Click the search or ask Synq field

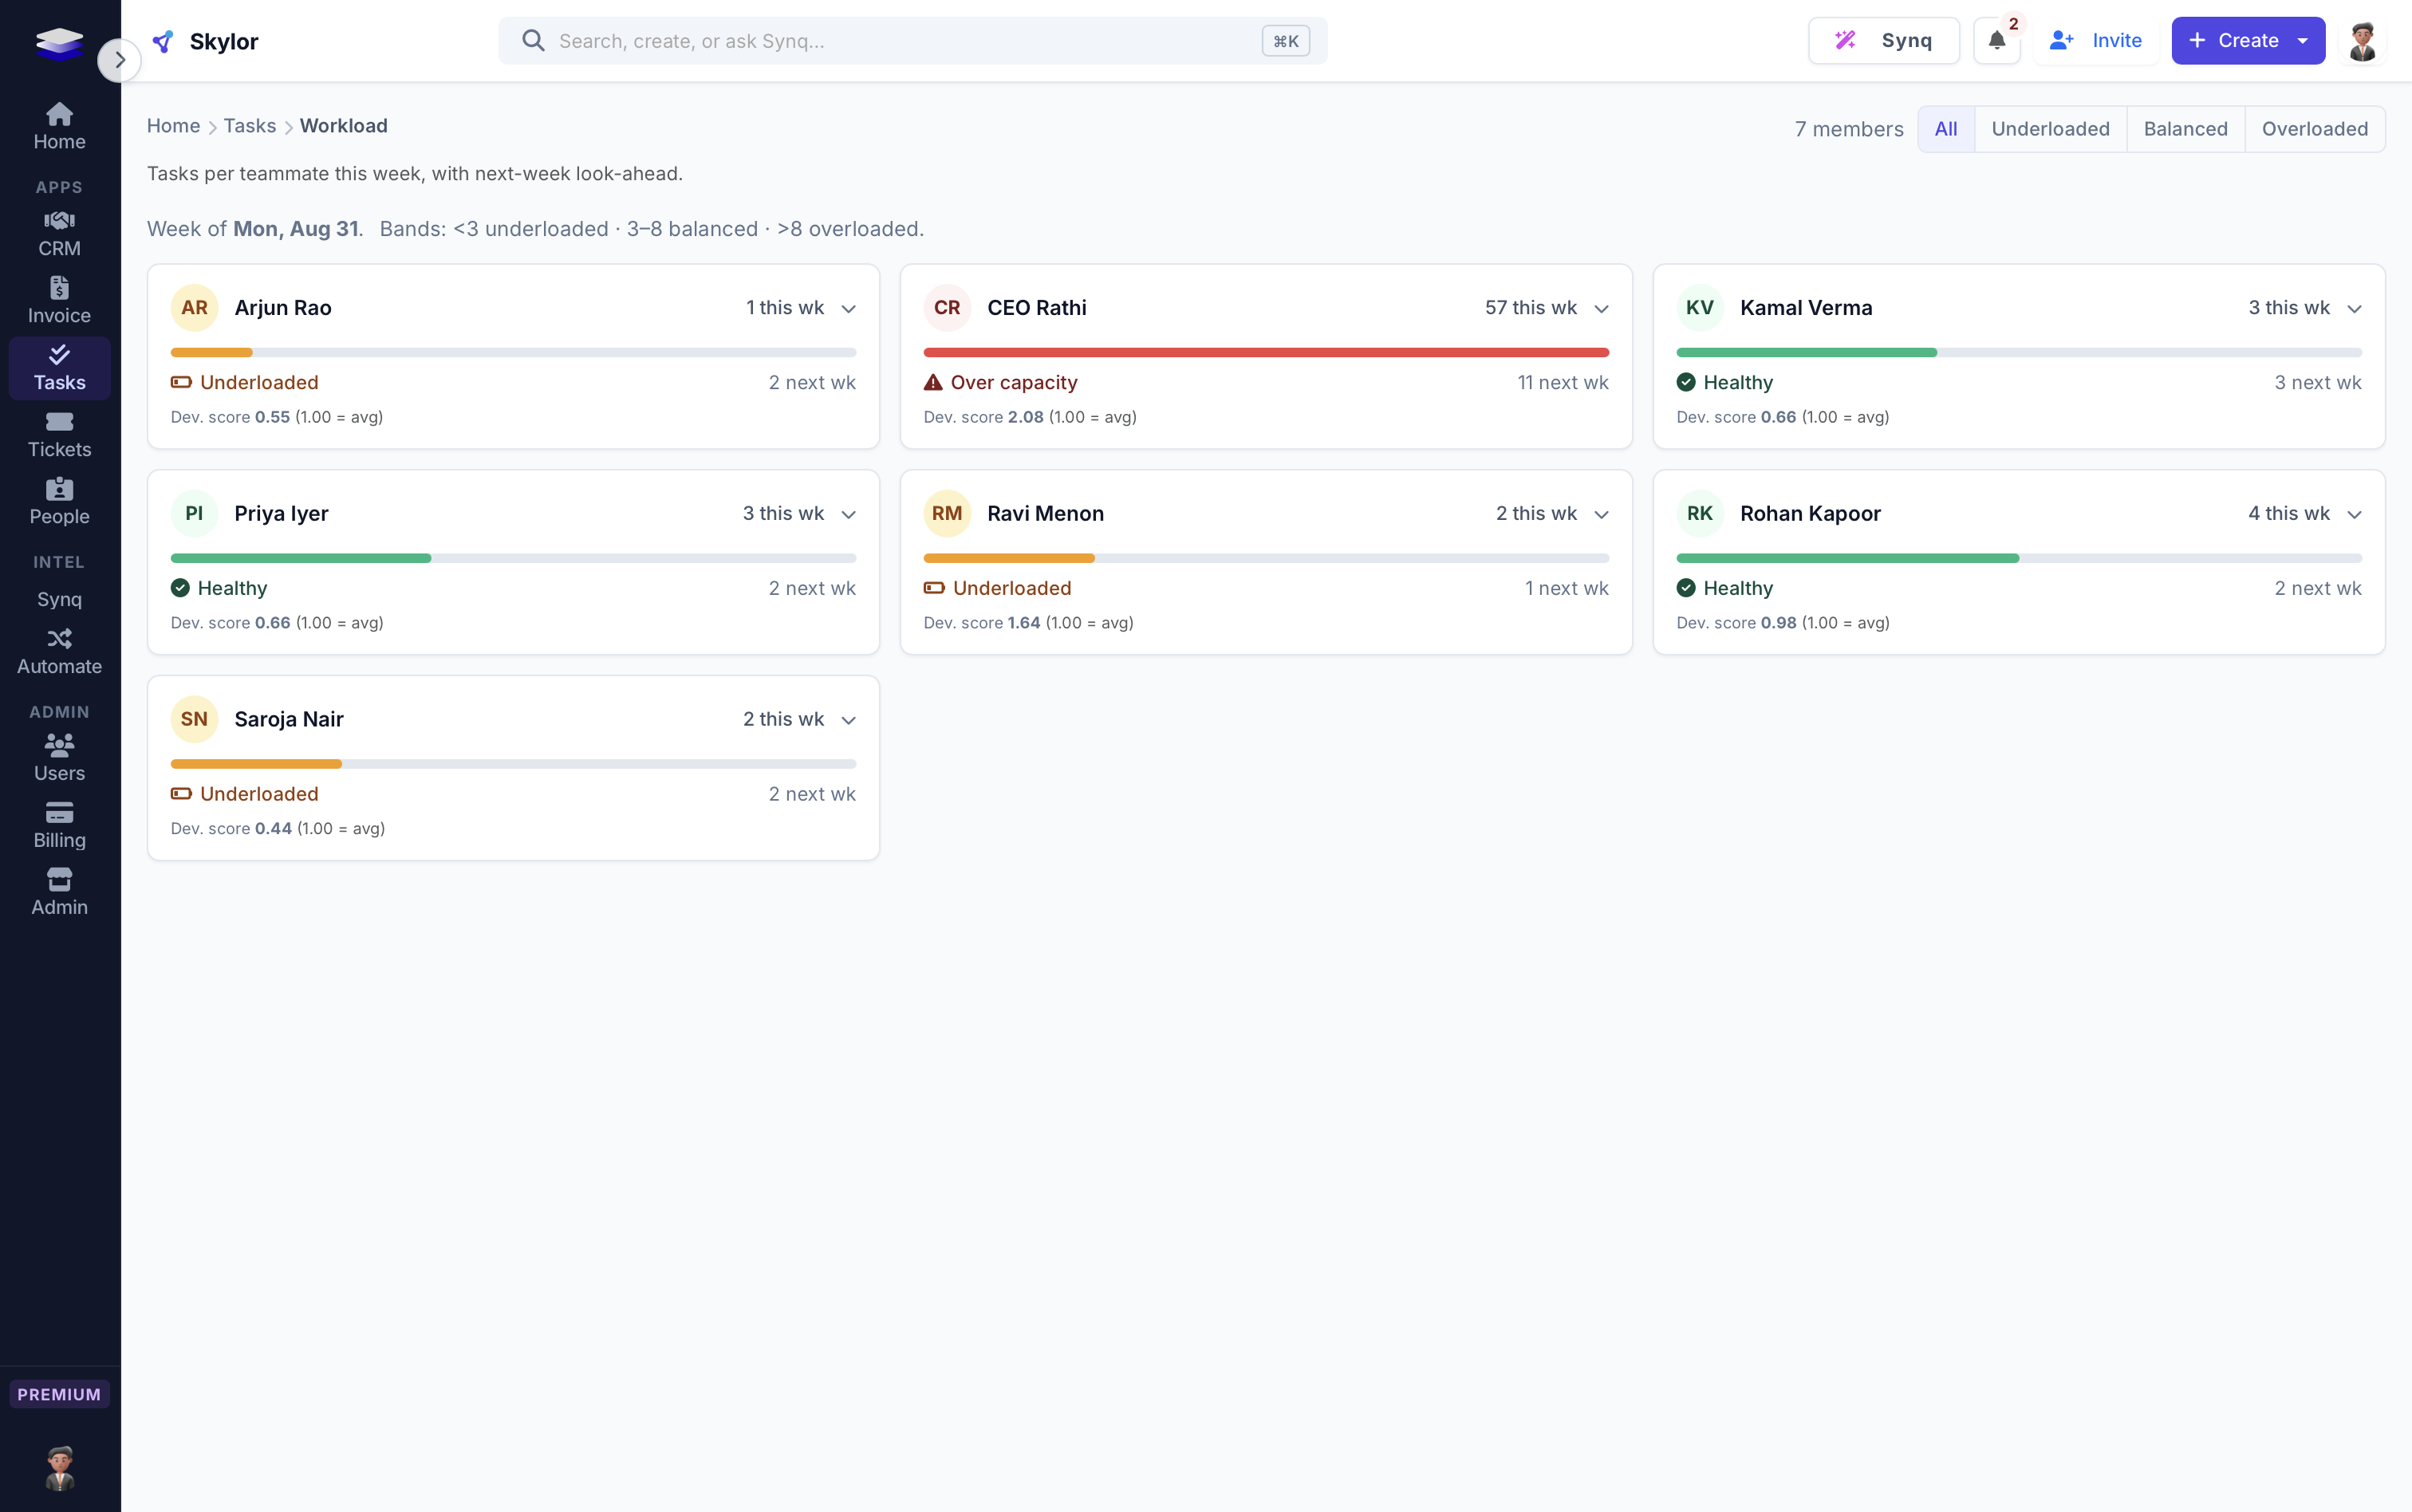[912, 41]
